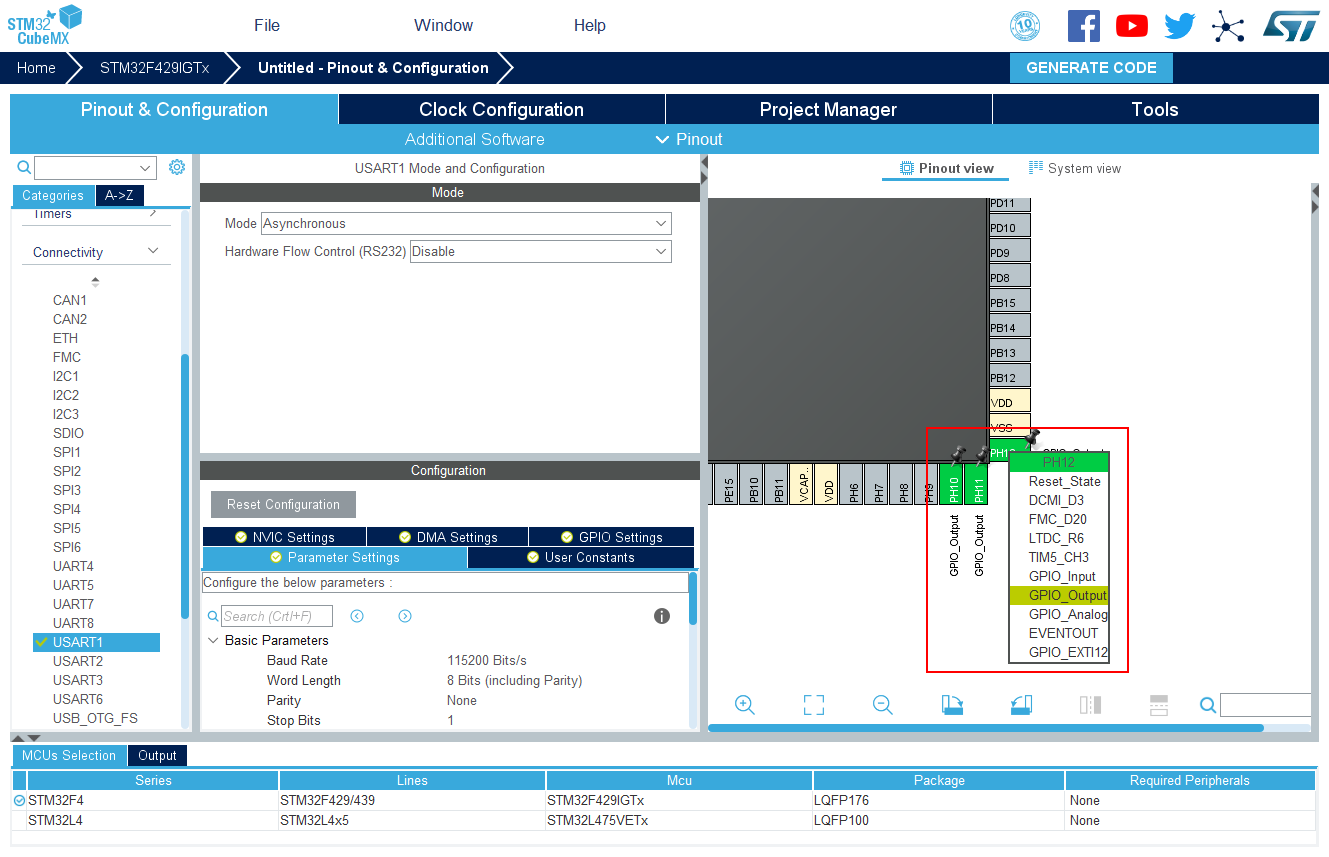
Task: Click the fit-to-screen pinout icon
Action: [814, 705]
